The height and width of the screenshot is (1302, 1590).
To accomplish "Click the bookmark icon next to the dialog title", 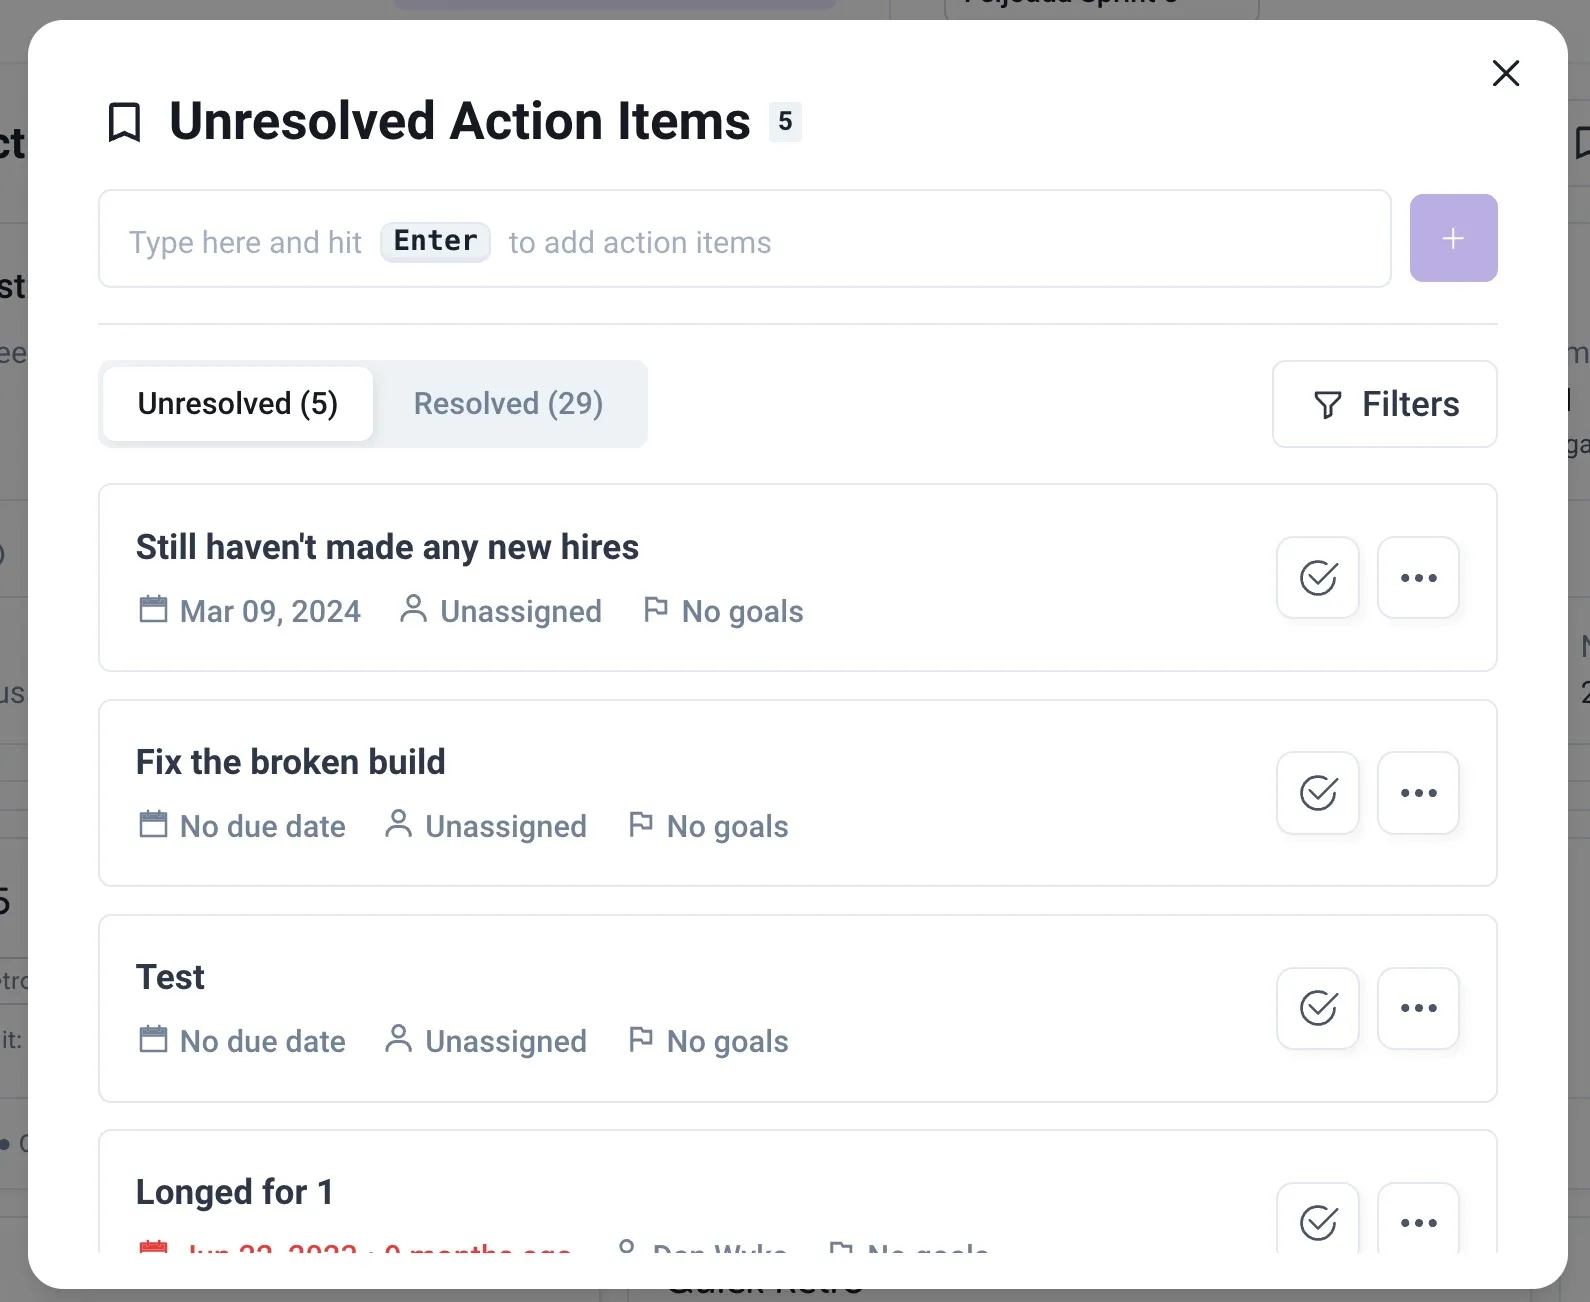I will click(124, 121).
